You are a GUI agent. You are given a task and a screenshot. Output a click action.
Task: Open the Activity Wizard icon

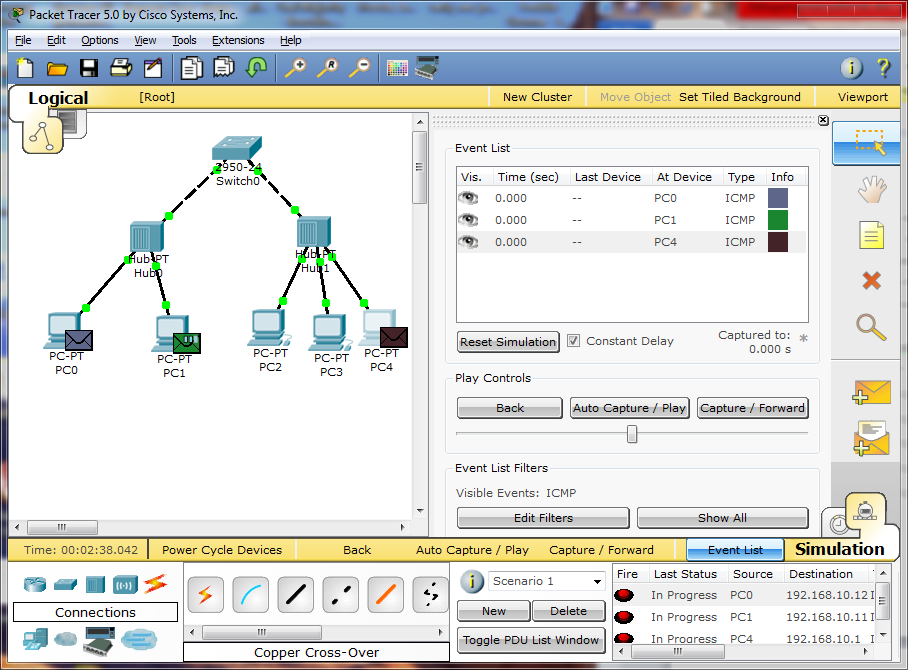pyautogui.click(x=153, y=68)
